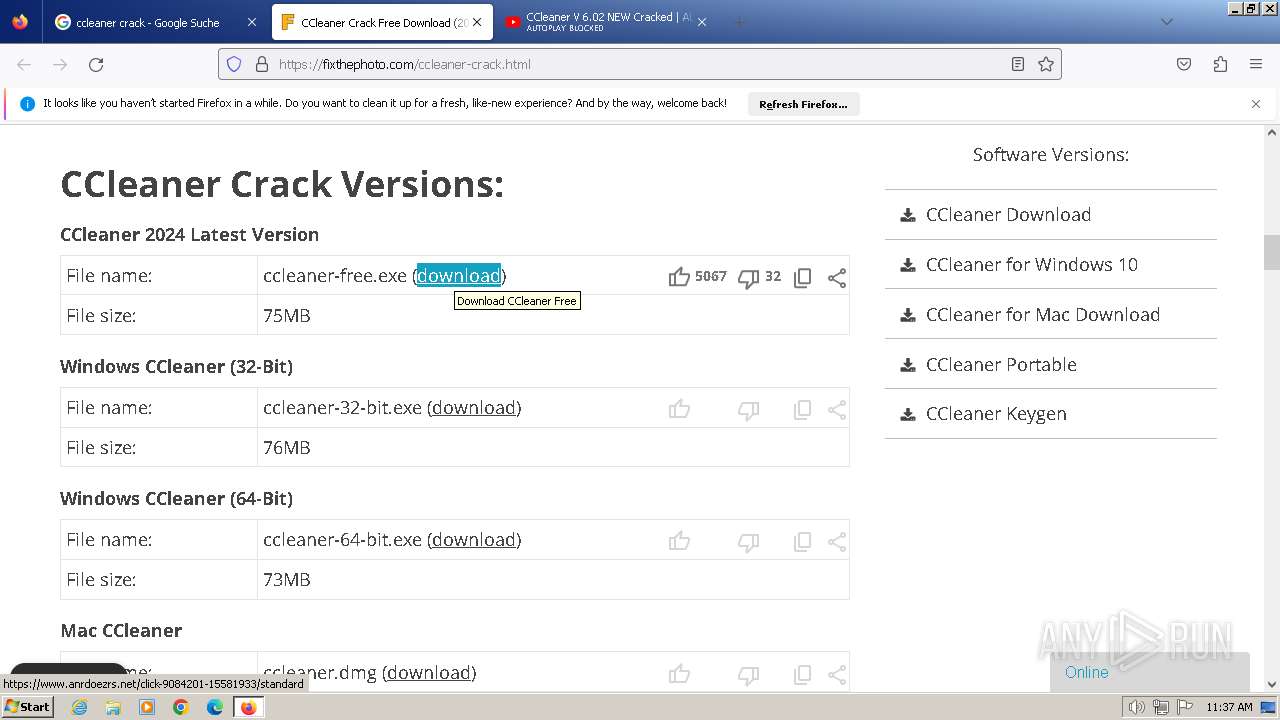This screenshot has height=720, width=1280.
Task: Bookmark this page with the star icon
Action: click(x=1046, y=64)
